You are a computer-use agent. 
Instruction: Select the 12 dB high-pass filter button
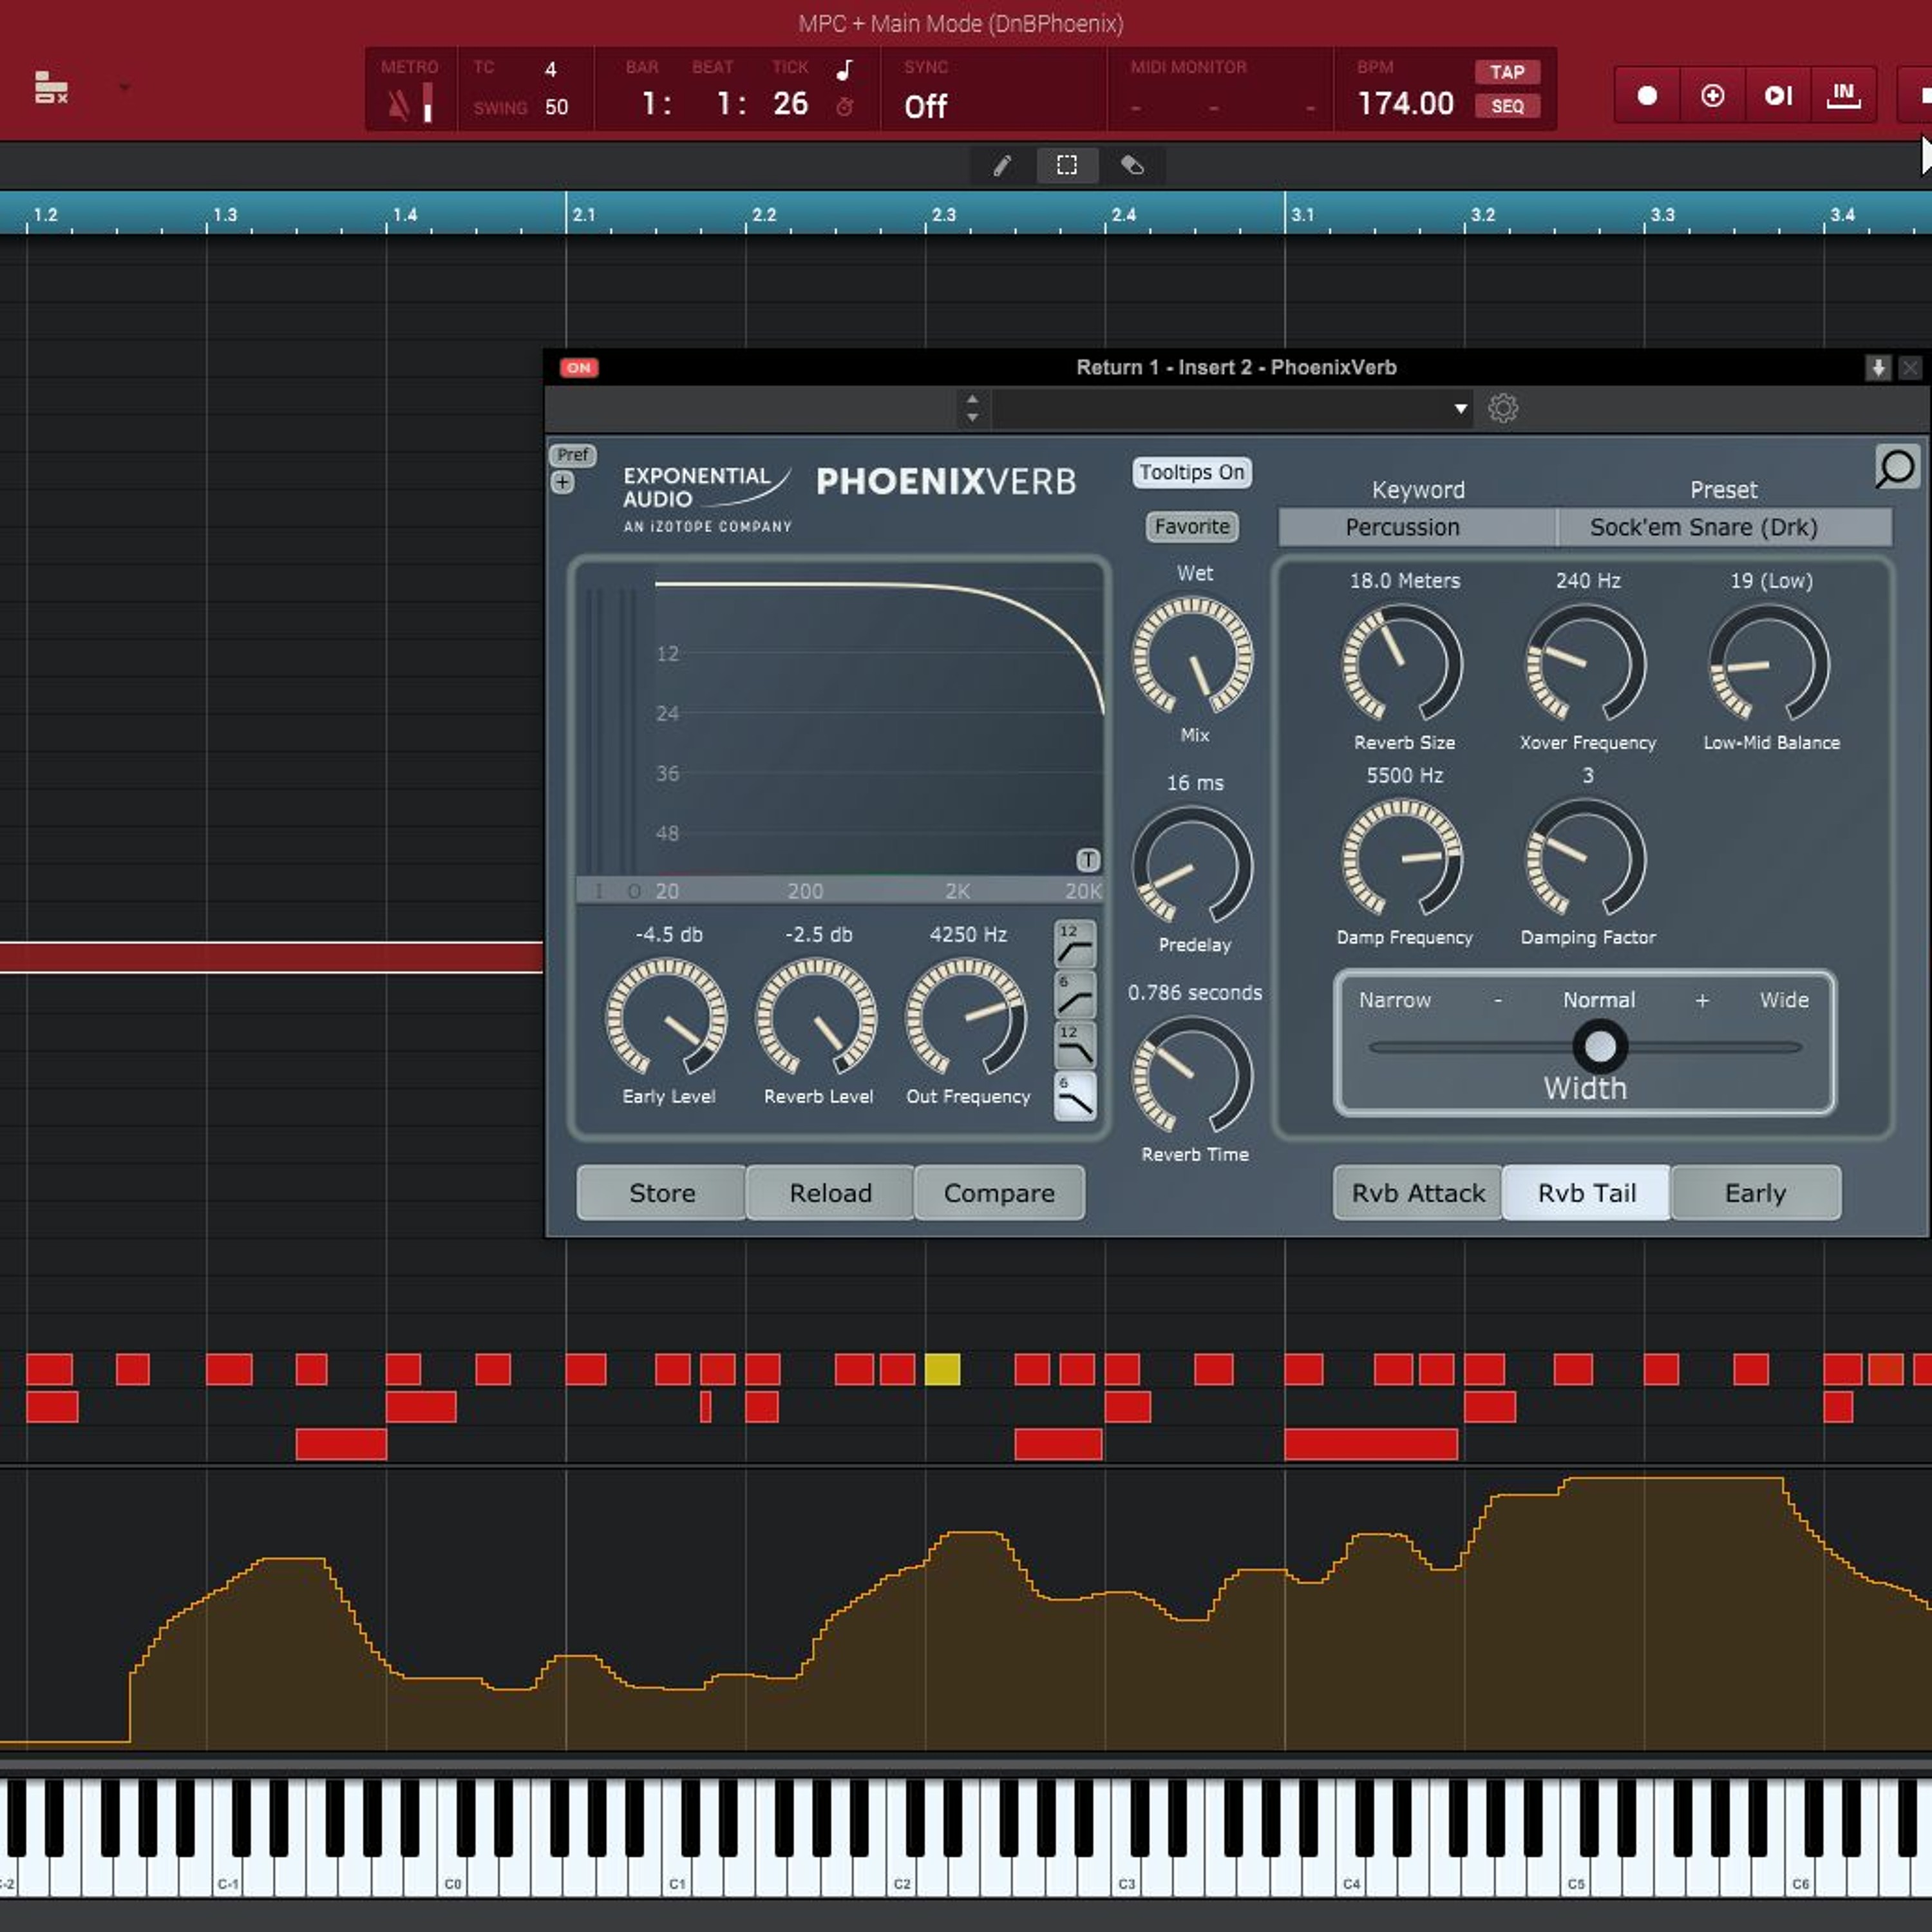[x=1075, y=944]
